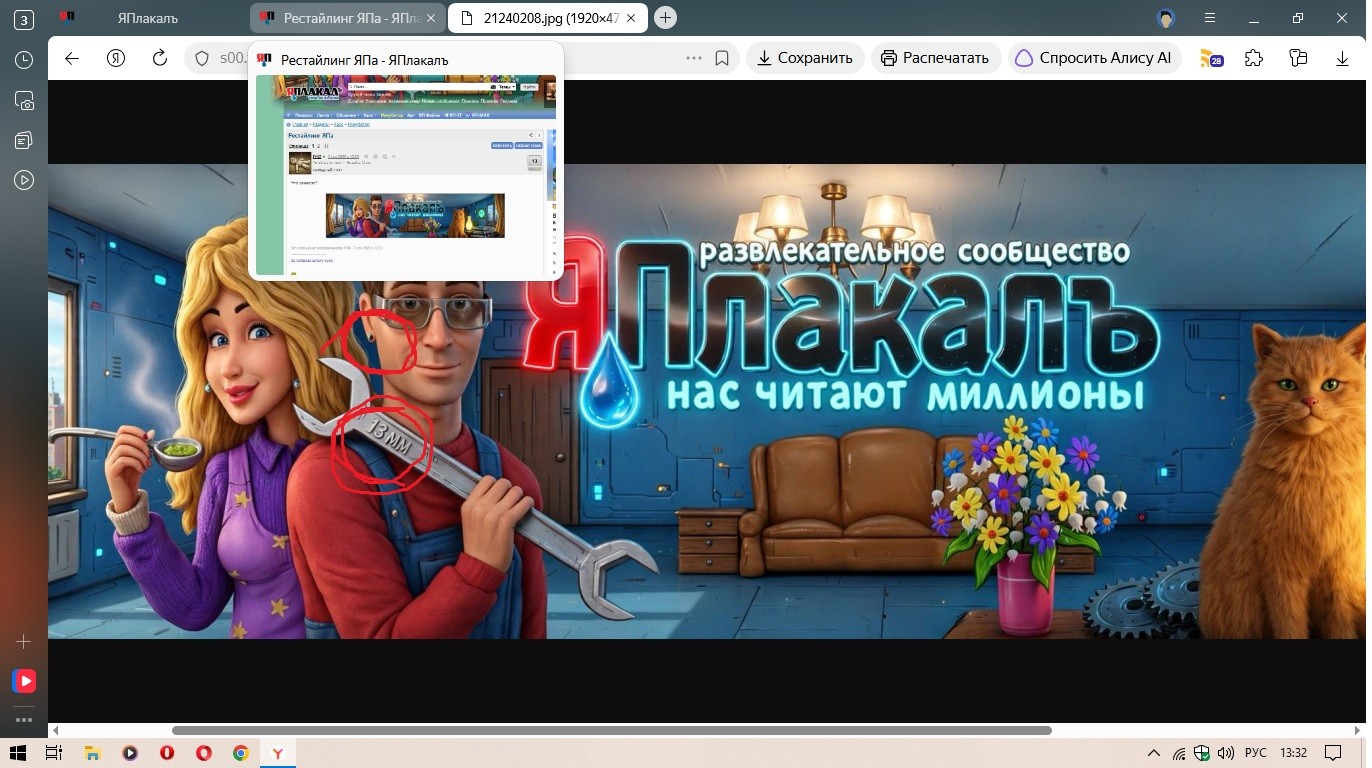Open the RSS feed icon with badge 28
The image size is (1372, 768).
click(1211, 58)
